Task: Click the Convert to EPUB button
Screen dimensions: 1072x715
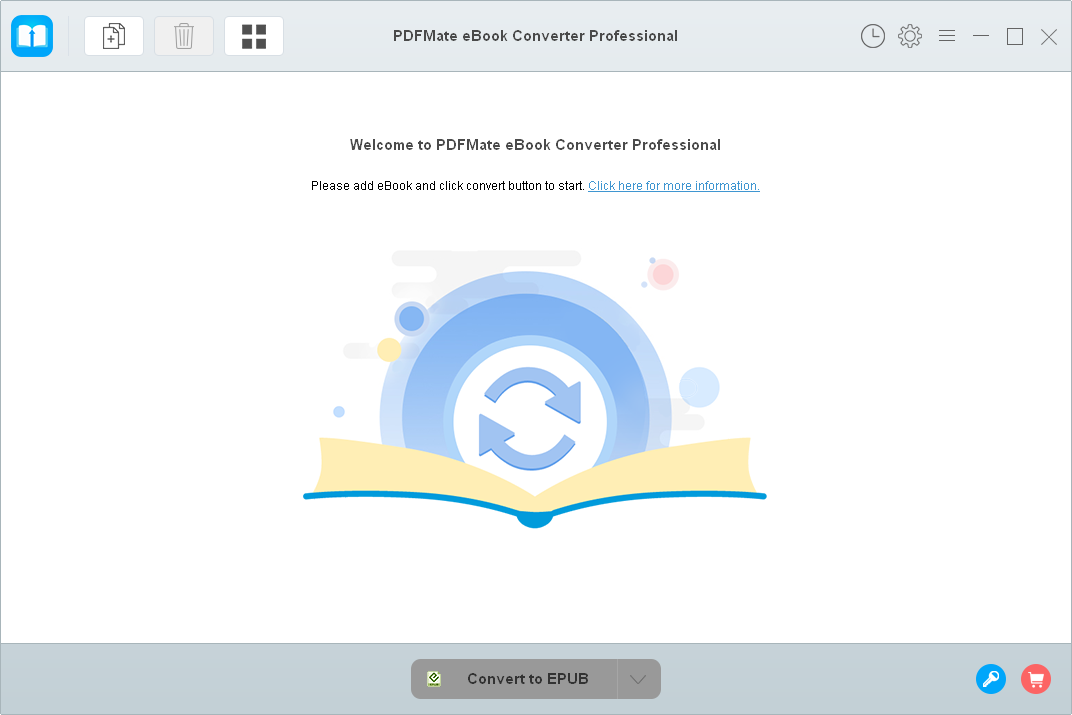Action: [x=514, y=679]
